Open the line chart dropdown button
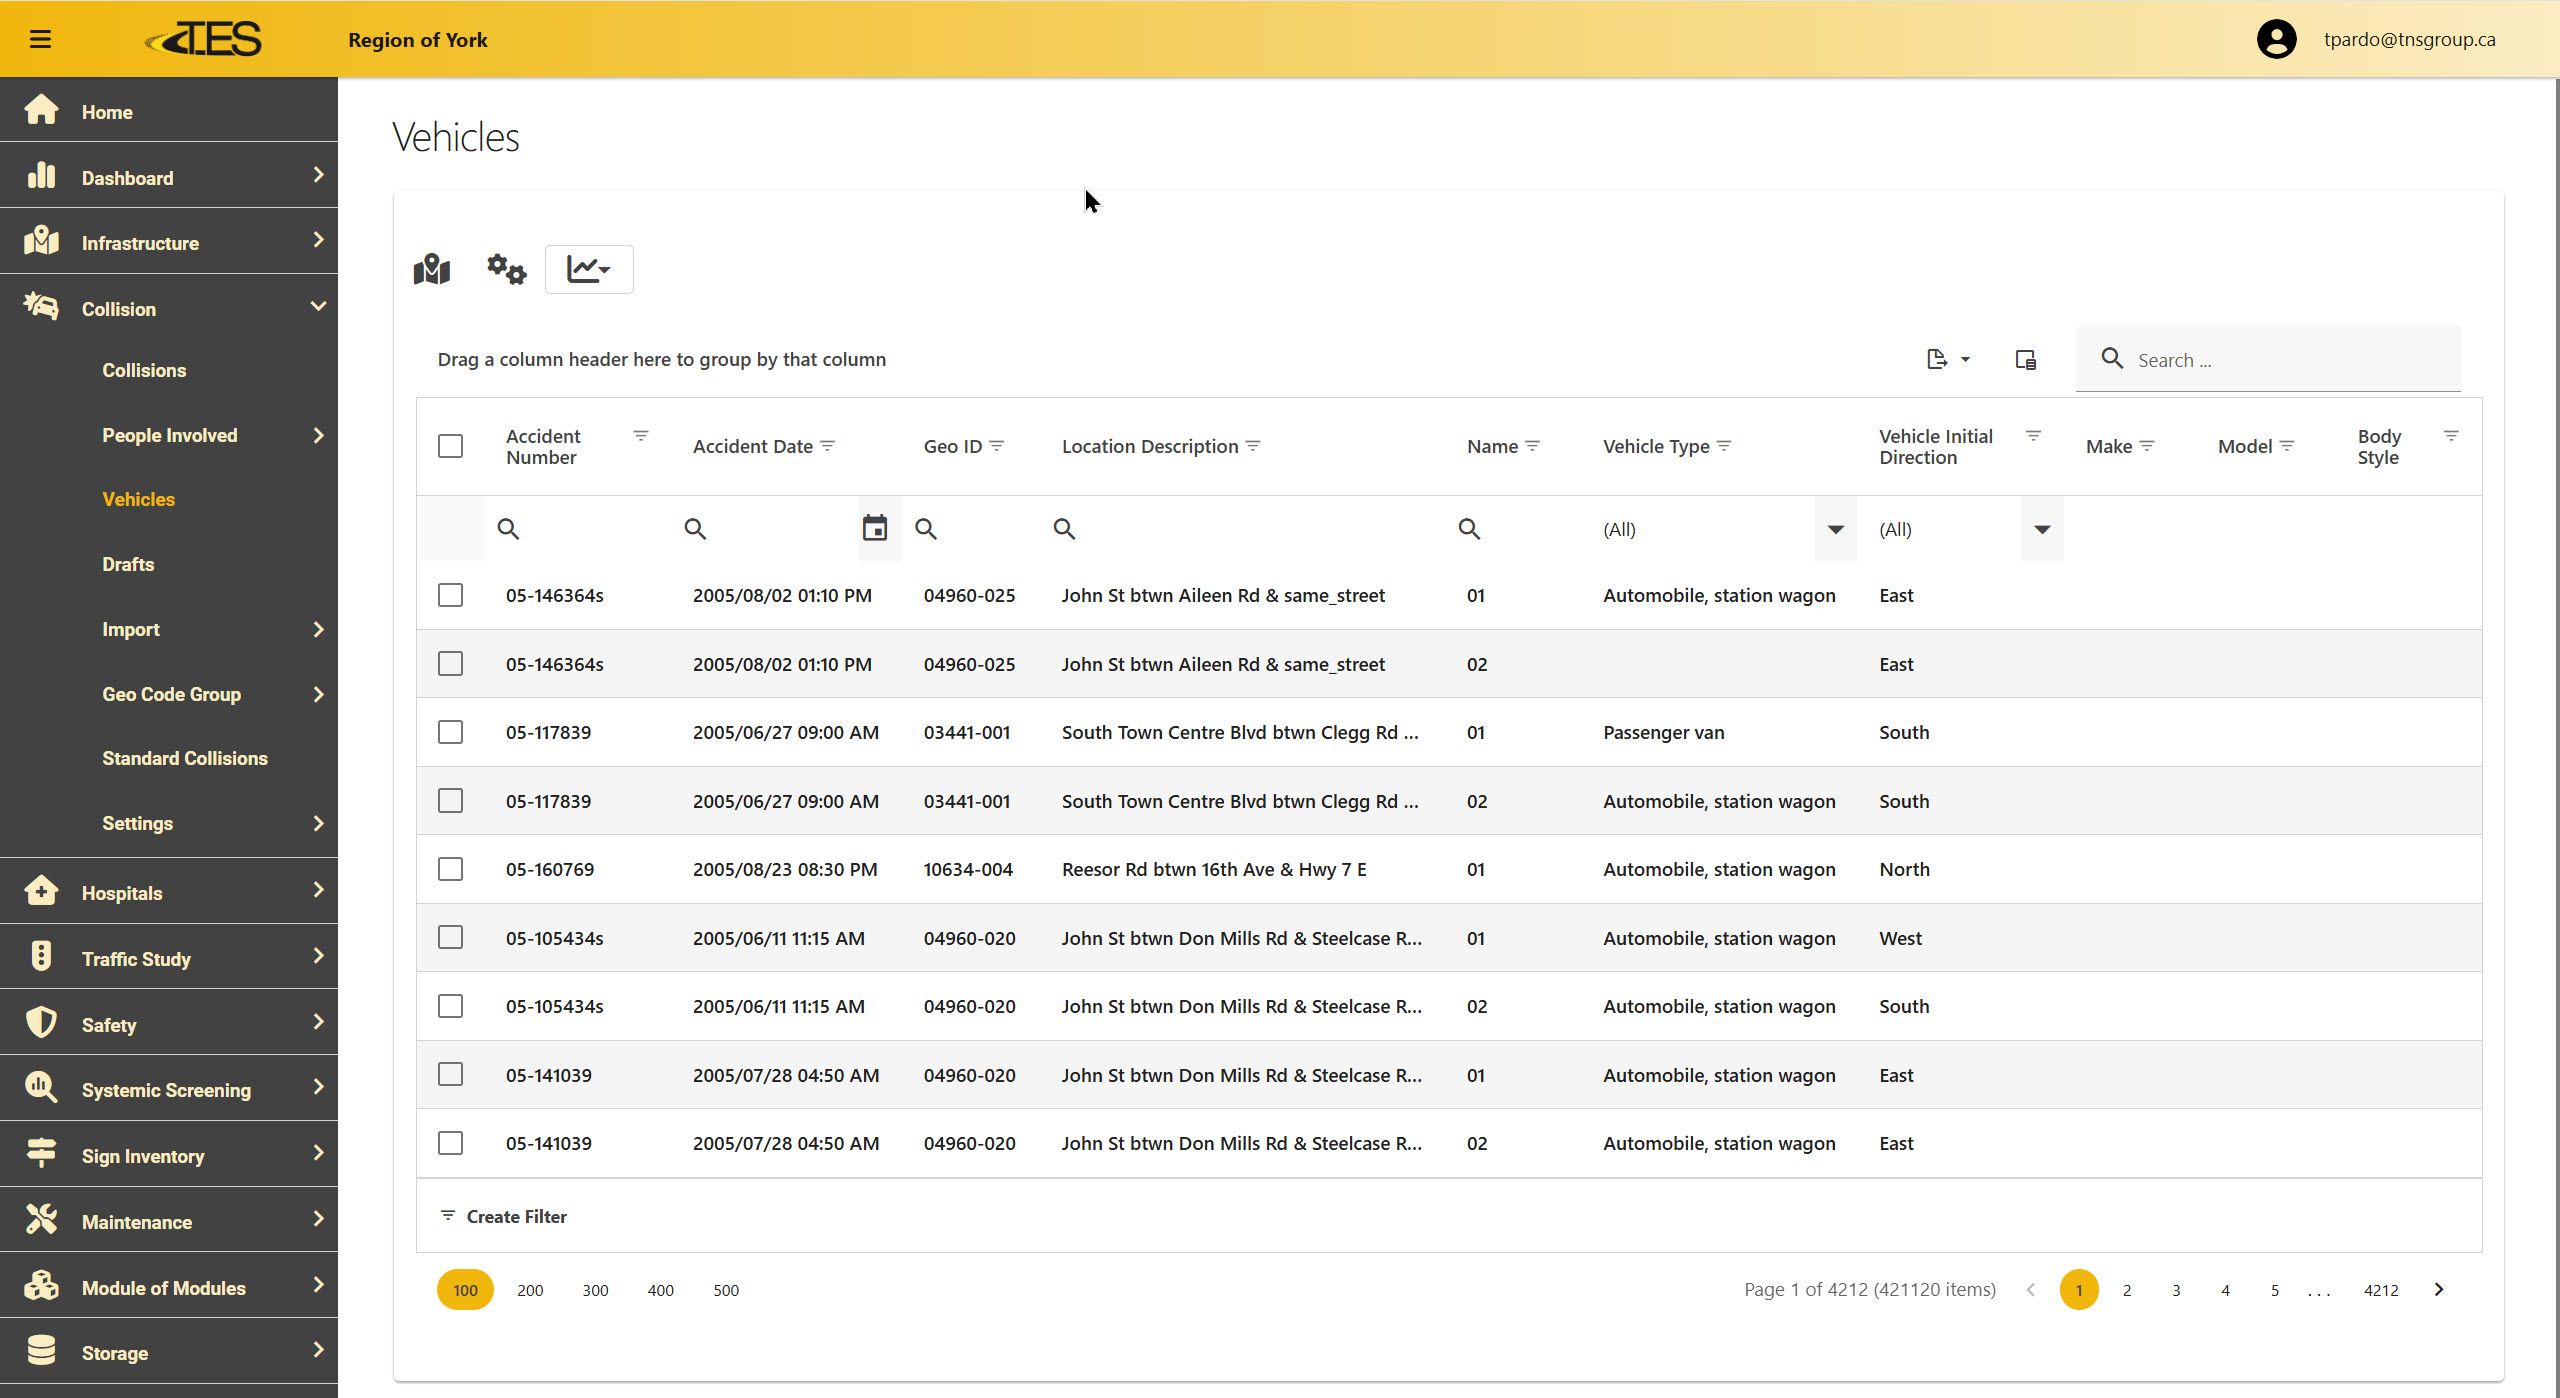2560x1398 pixels. click(x=588, y=269)
